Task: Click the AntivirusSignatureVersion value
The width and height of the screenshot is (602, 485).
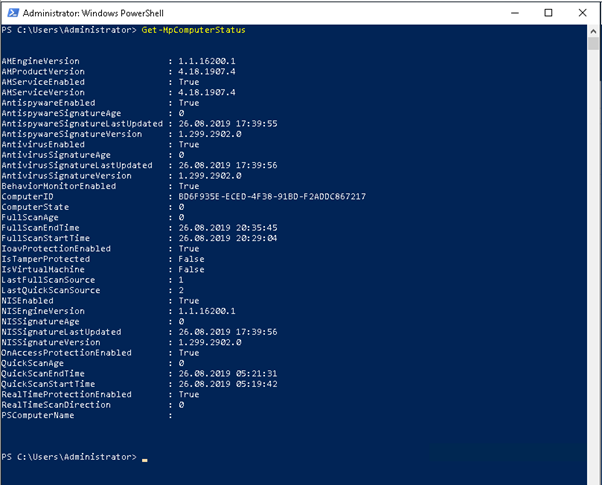Action: click(x=209, y=175)
